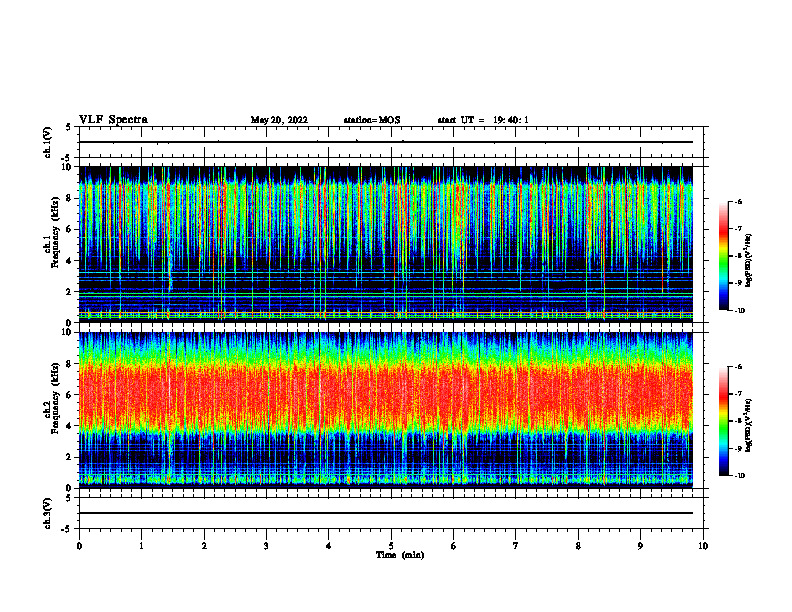Viewport: 792px width, 612px height.
Task: Click the time axis tick label "1"
Action: point(141,546)
